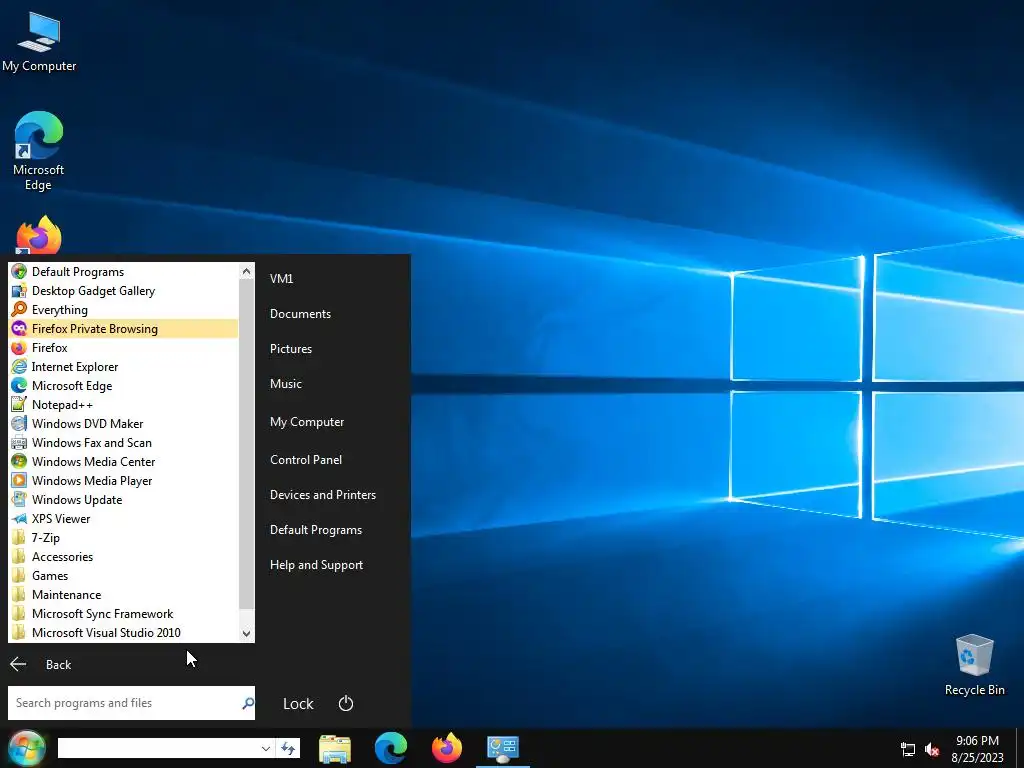Open Windows Media Center icon
Viewport: 1024px width, 768px height.
(x=19, y=461)
